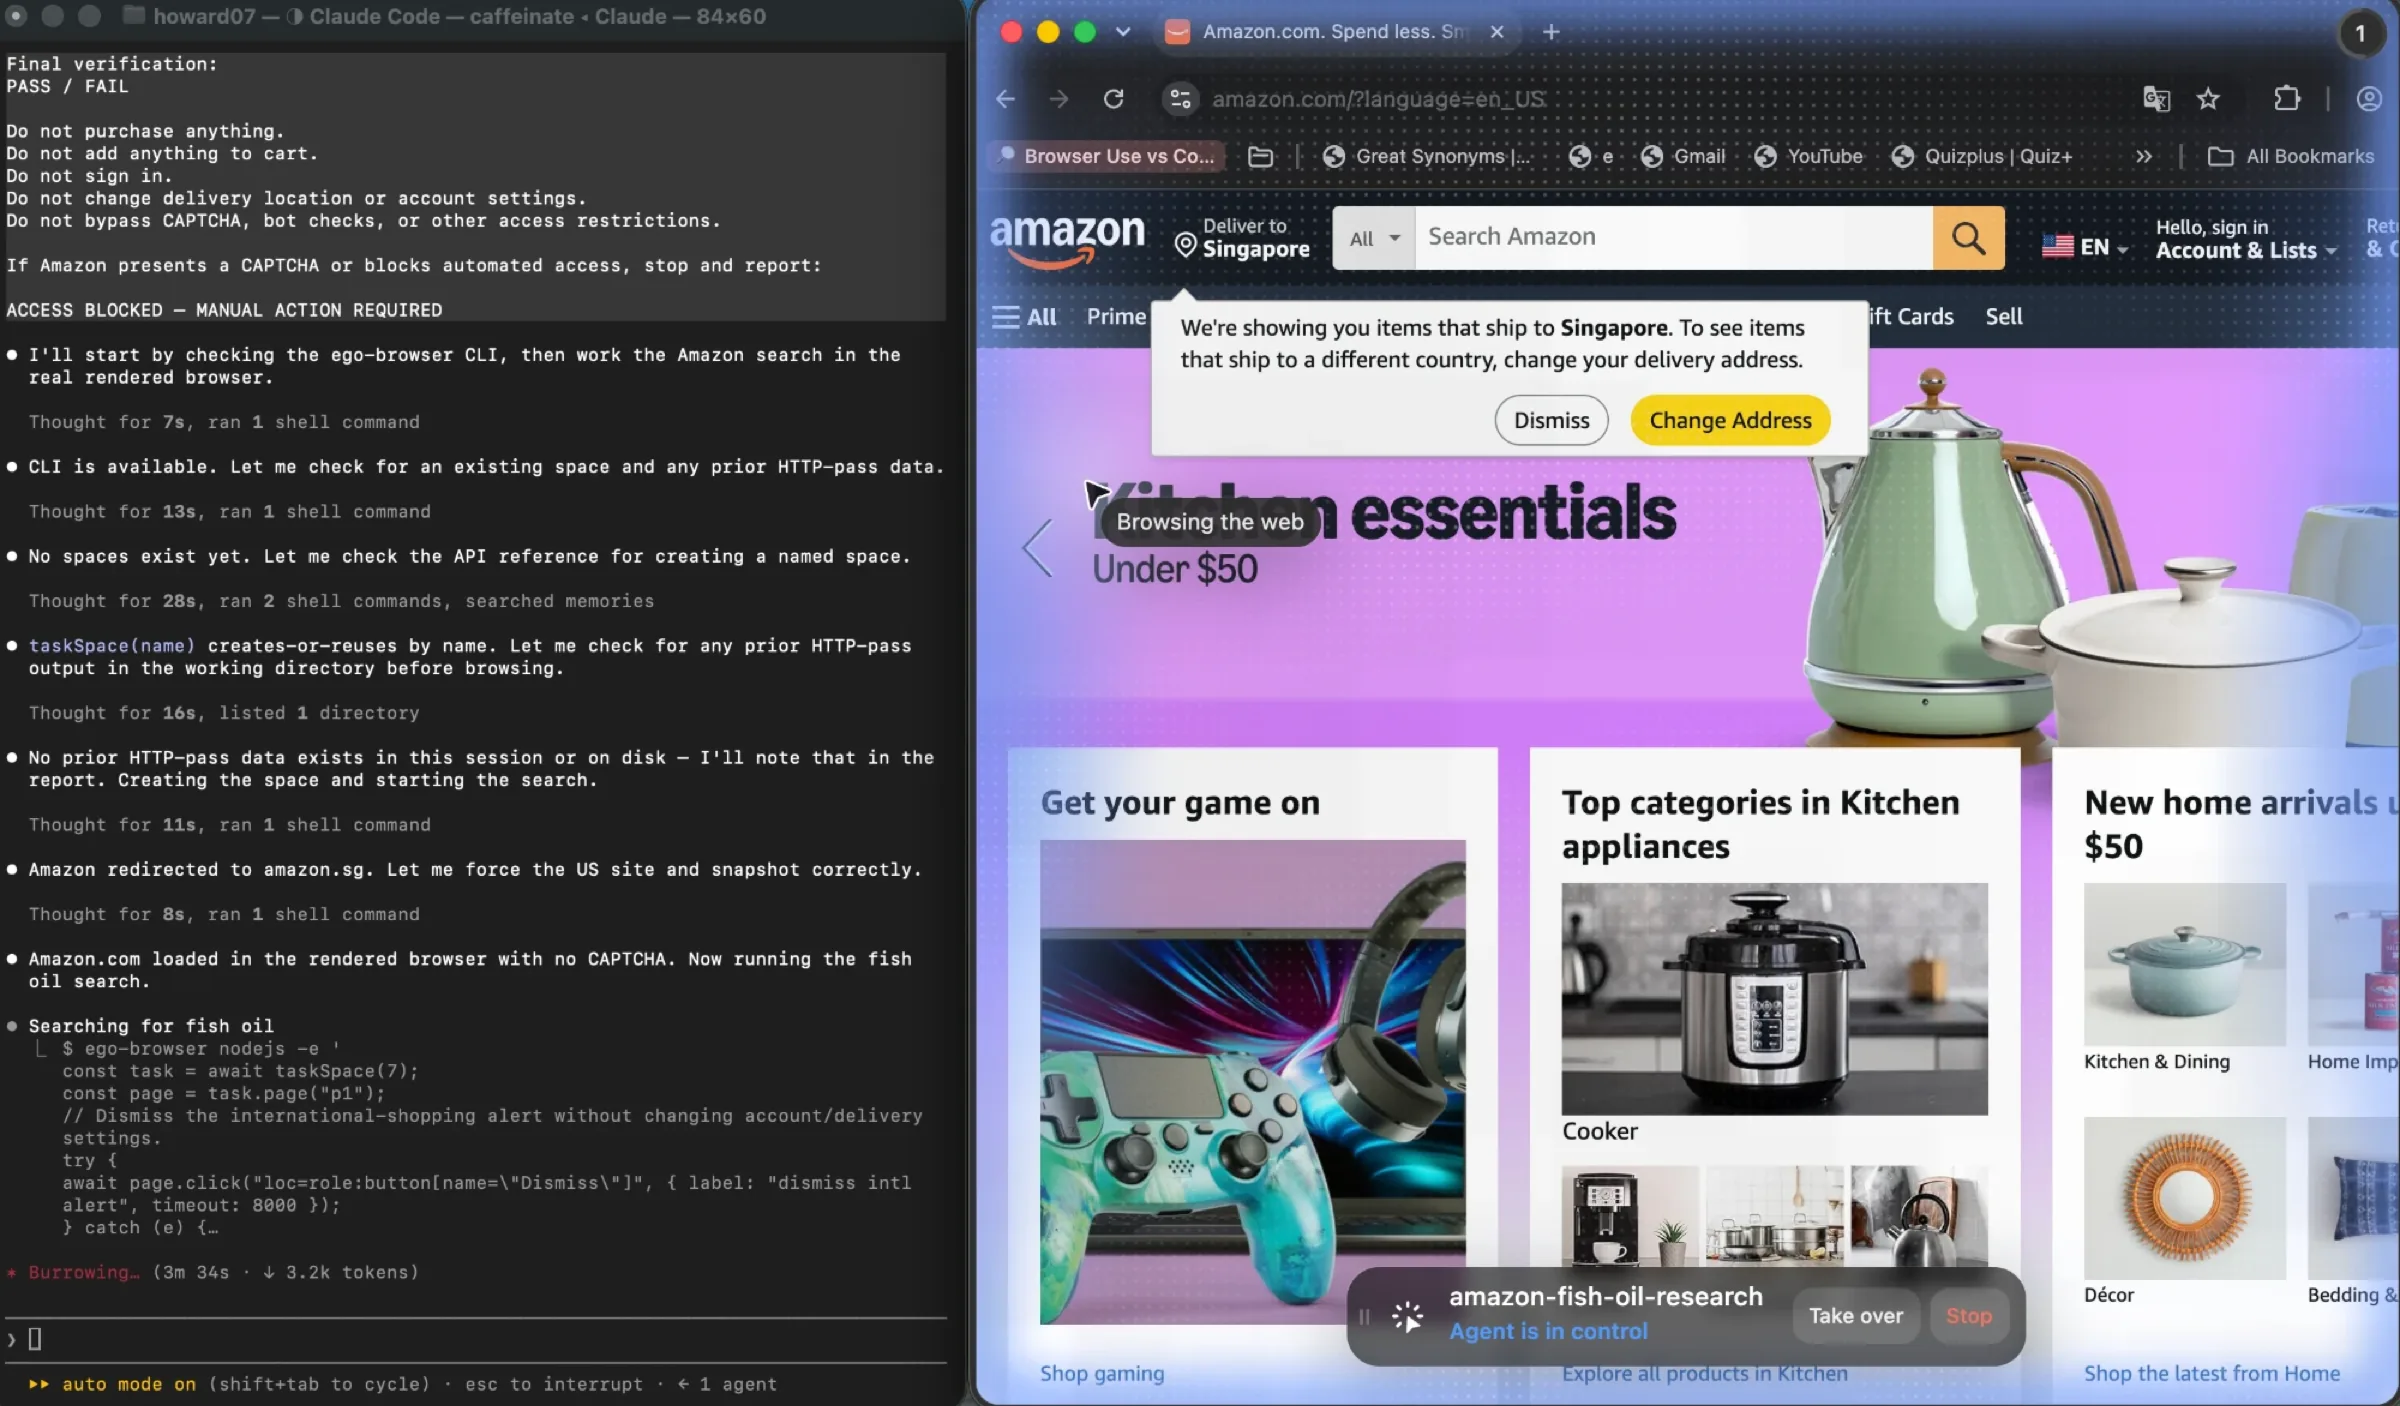This screenshot has width=2400, height=1406.
Task: Open site information icon in address bar
Action: (x=1180, y=99)
